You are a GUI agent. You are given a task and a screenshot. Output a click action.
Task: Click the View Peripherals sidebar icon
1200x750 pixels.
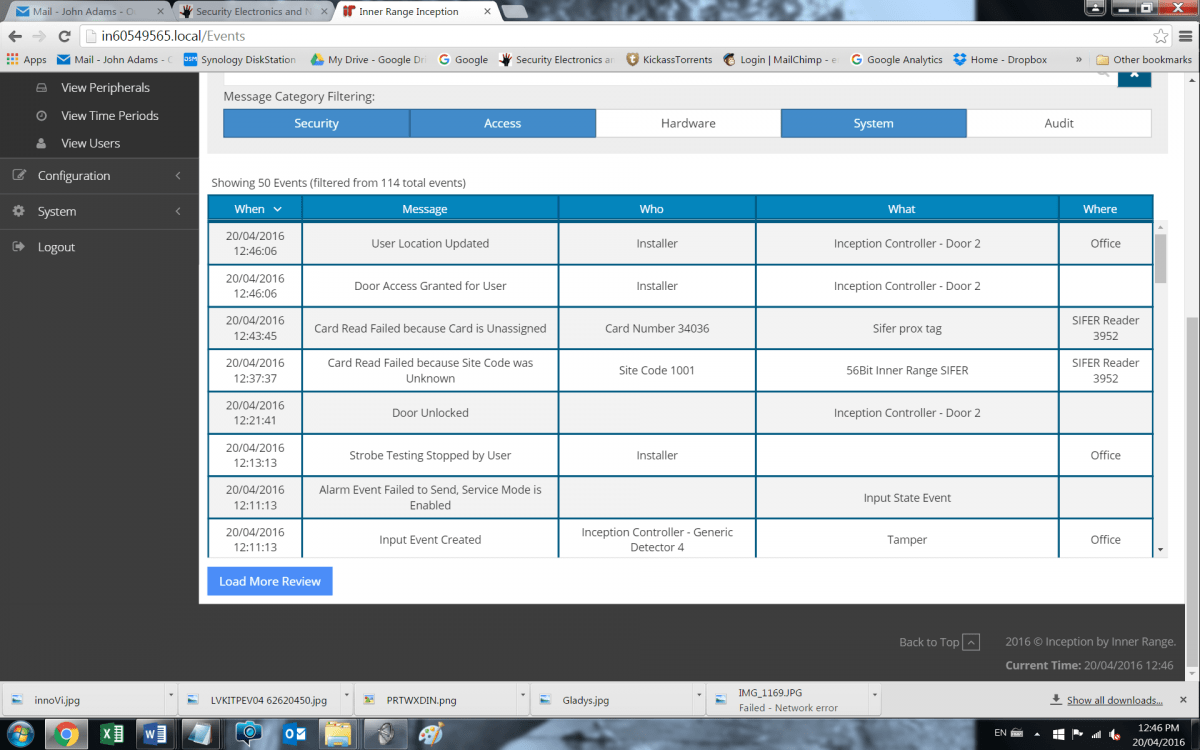point(41,88)
